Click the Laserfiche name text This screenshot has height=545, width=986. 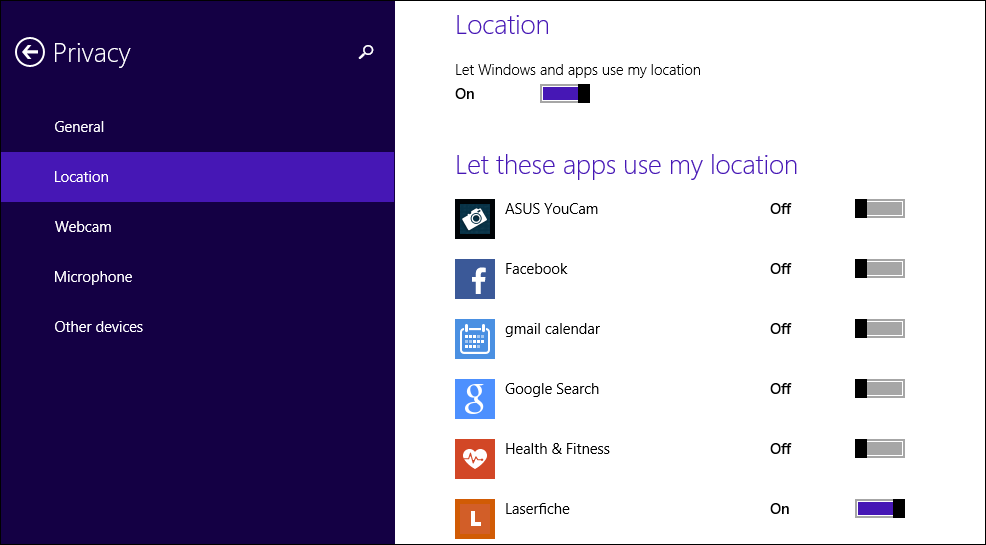pos(537,509)
